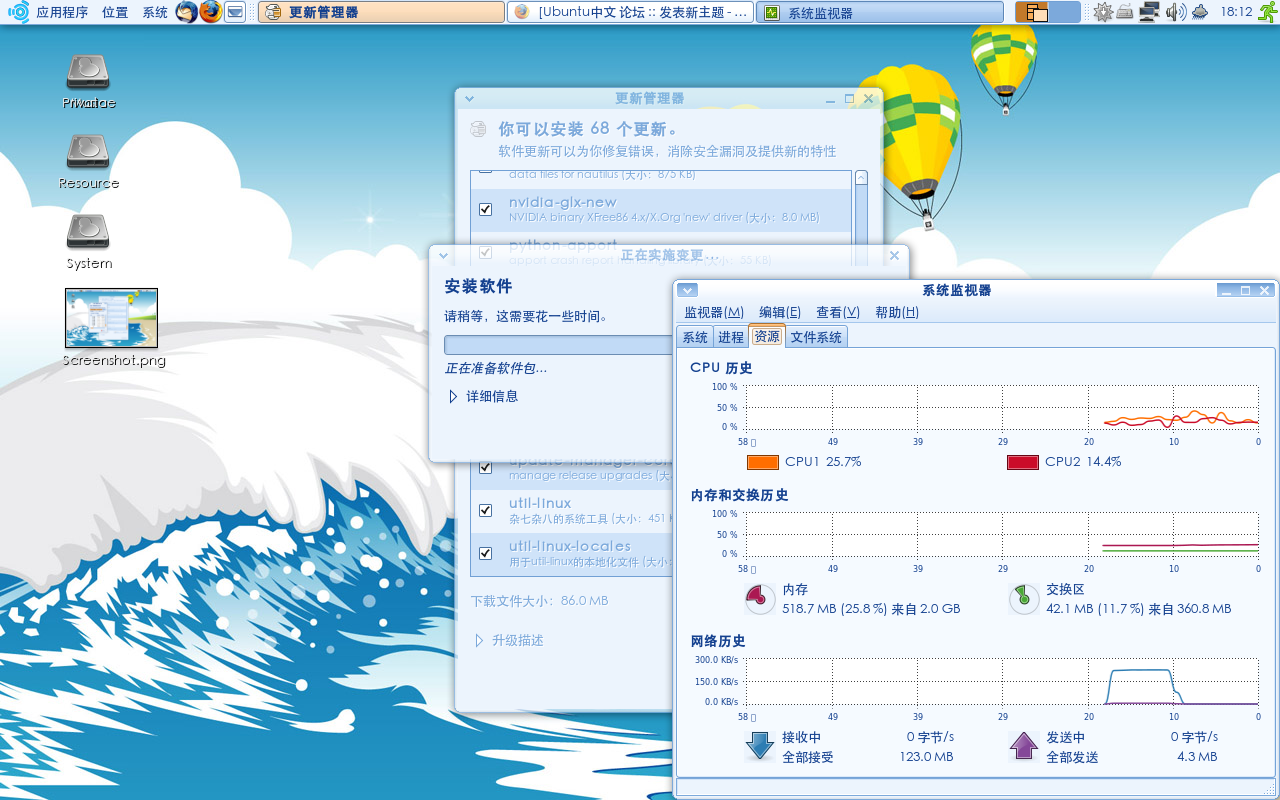
Task: Click the gear tray icon in panel
Action: coord(1103,12)
